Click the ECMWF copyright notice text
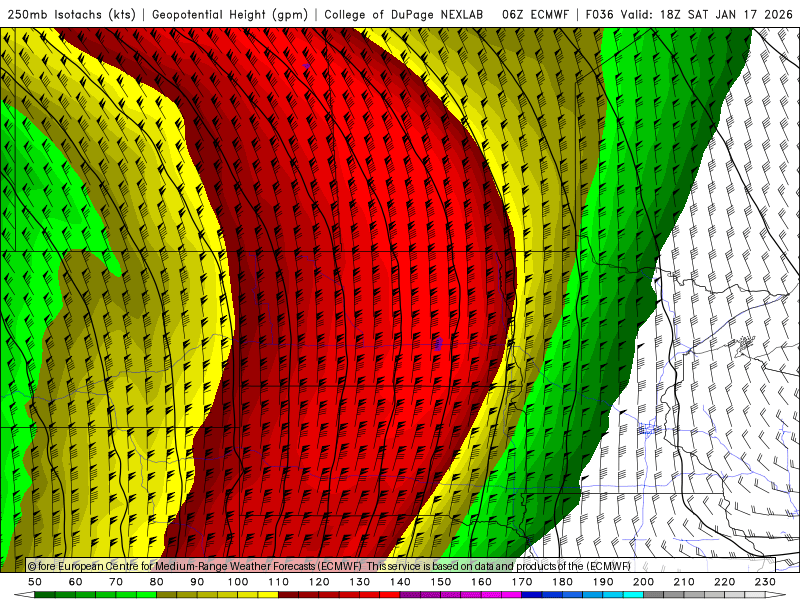The width and height of the screenshot is (800, 600). 329,566
